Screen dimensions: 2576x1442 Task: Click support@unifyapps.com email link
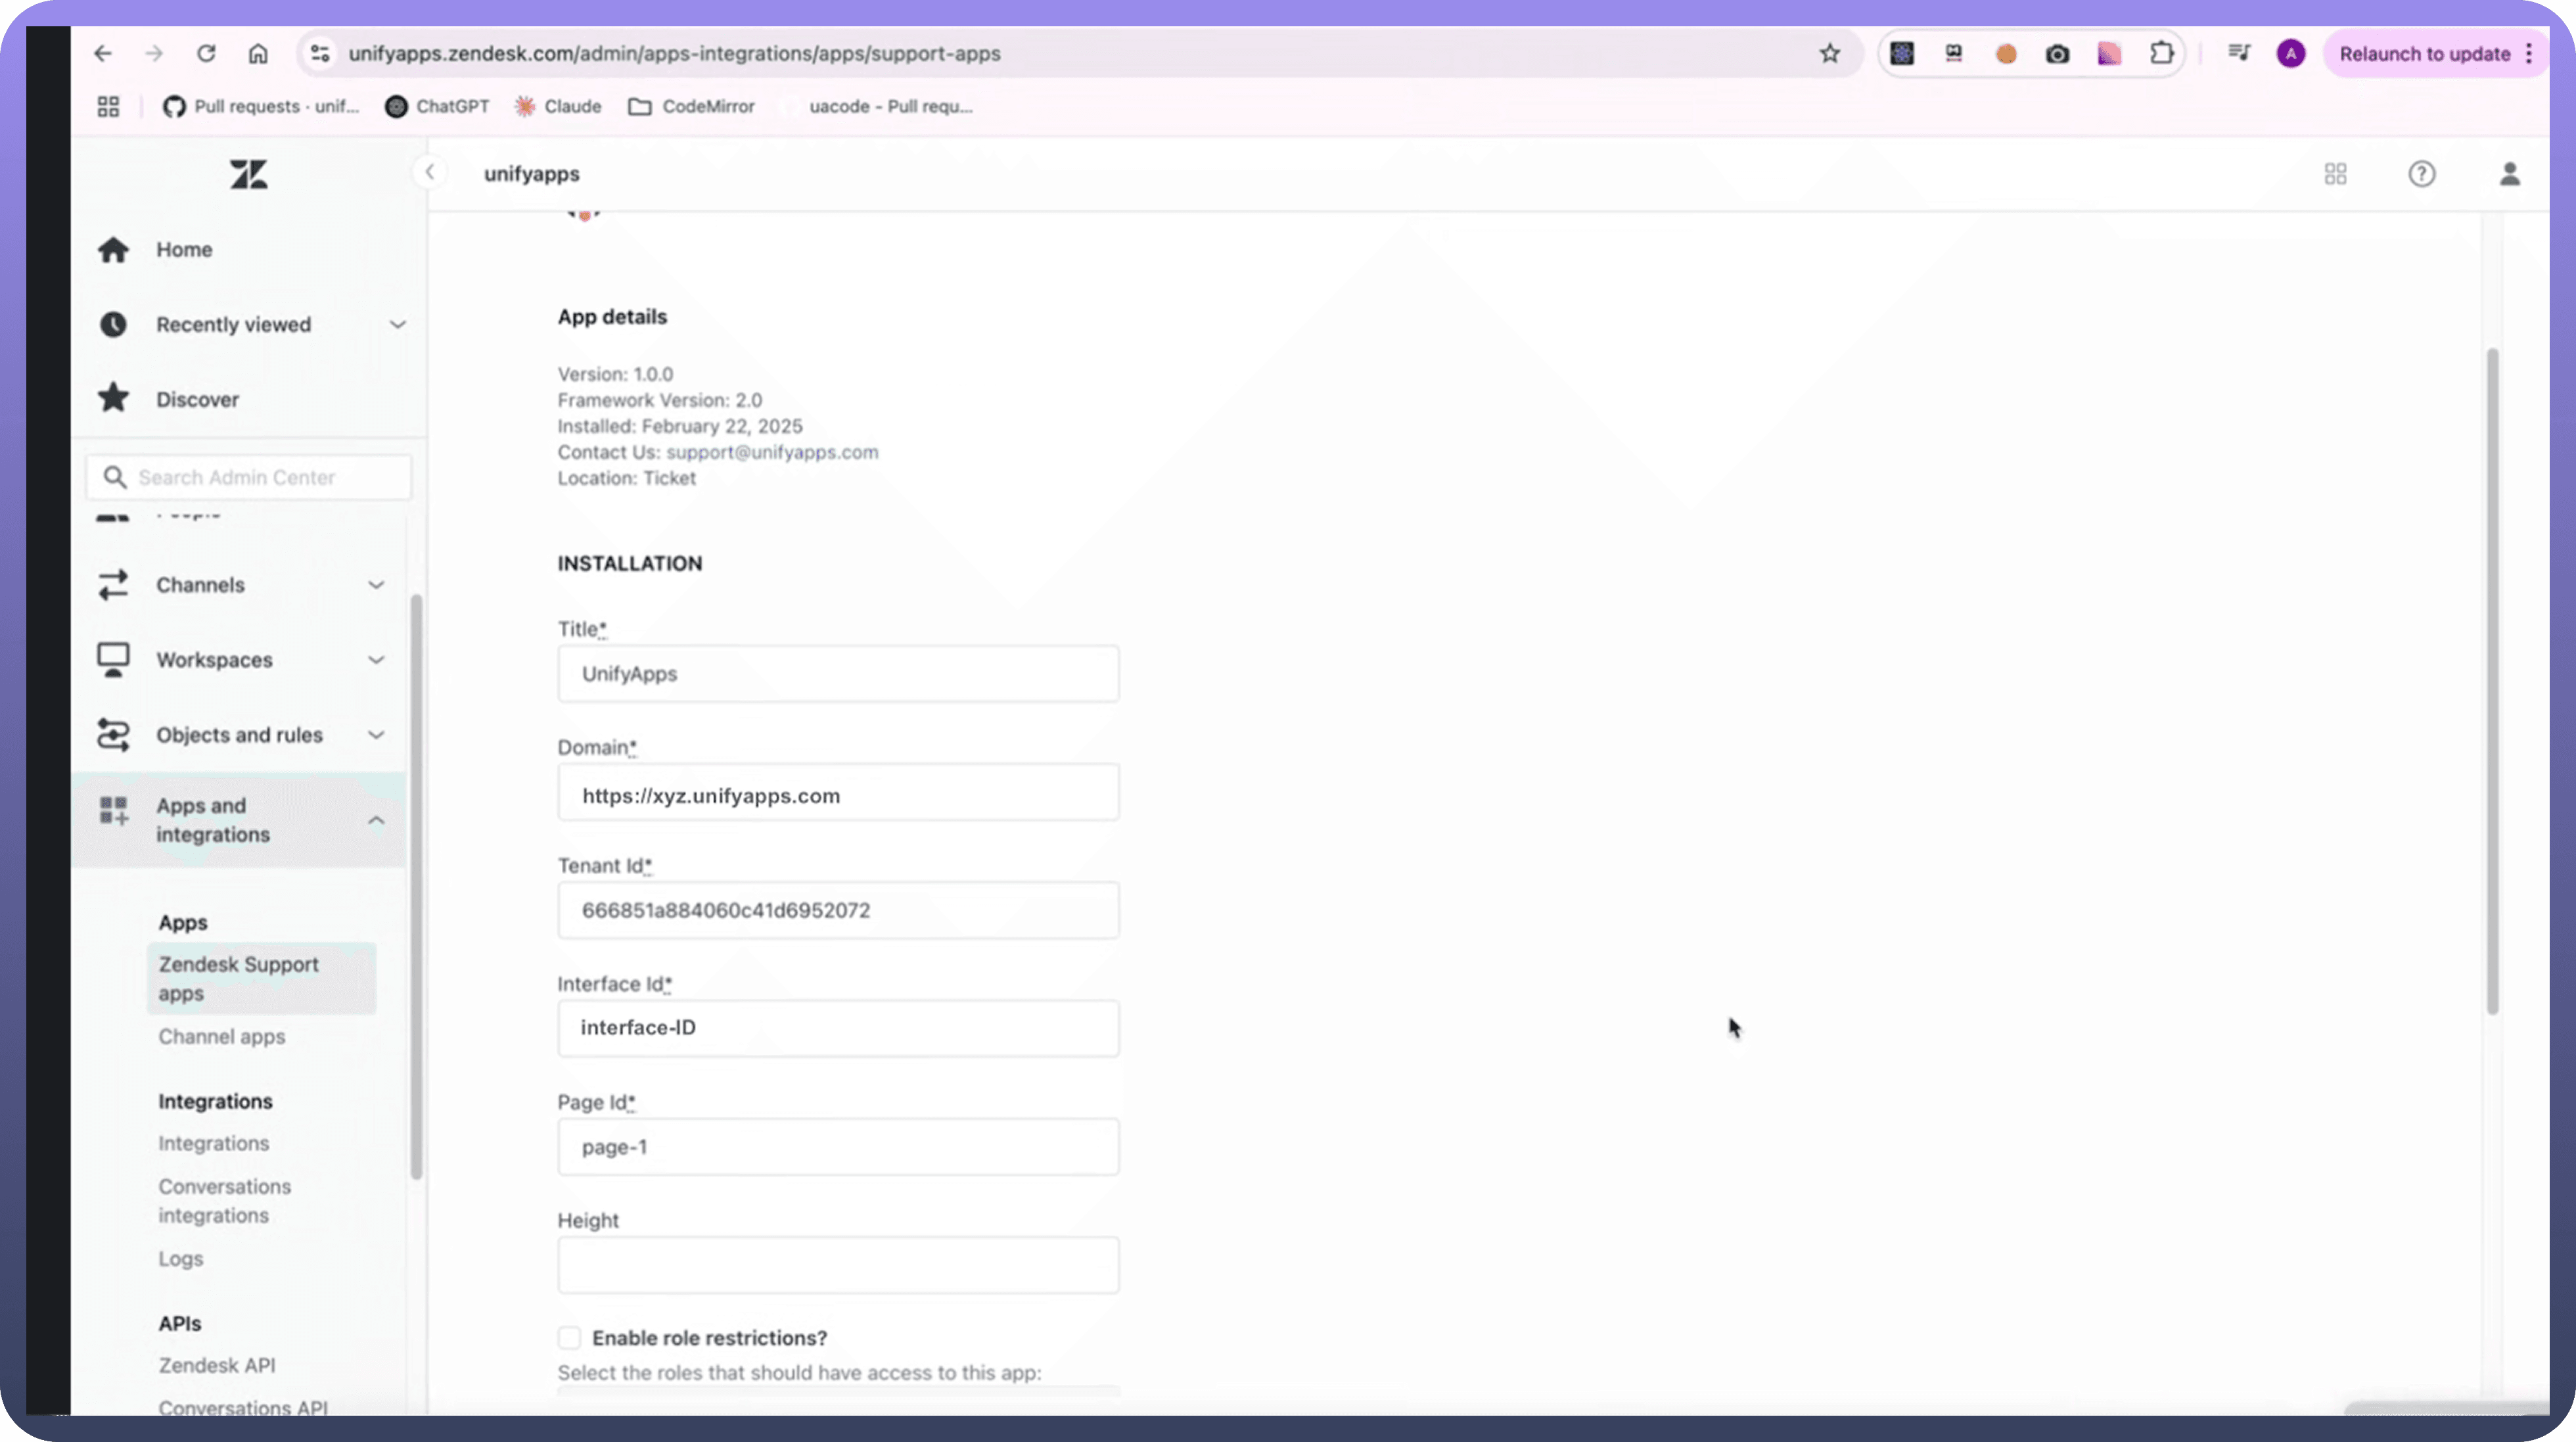772,452
